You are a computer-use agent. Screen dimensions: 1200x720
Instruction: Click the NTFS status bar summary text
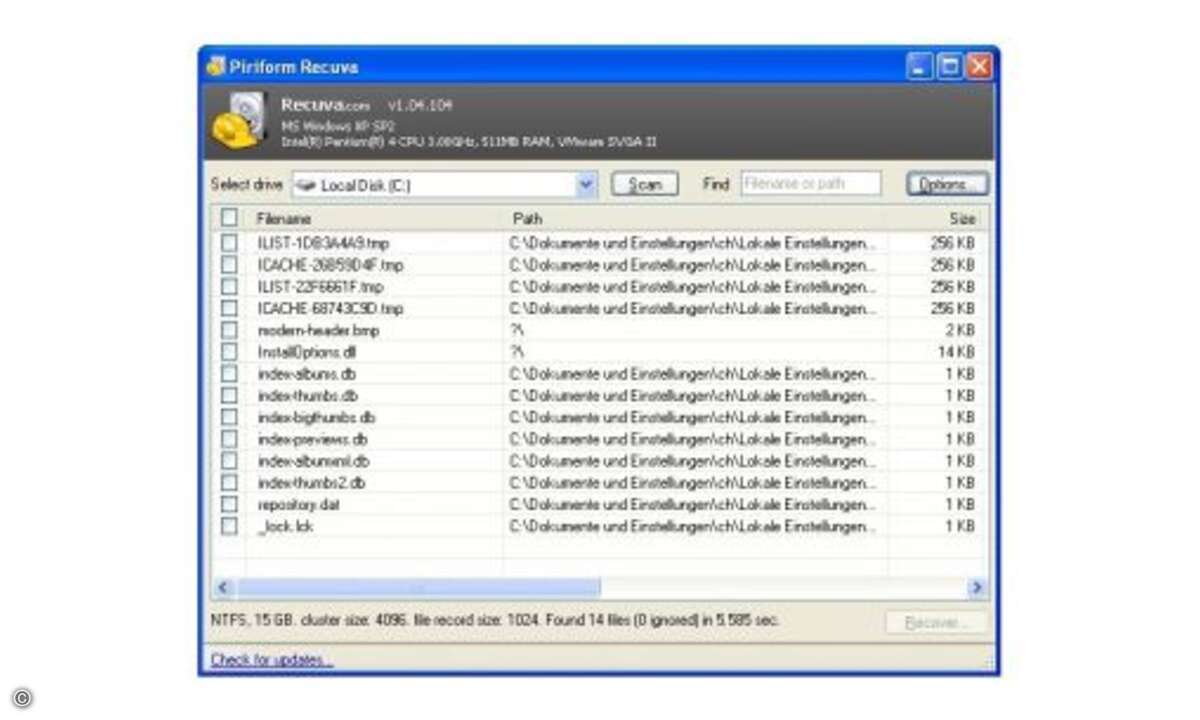point(495,620)
